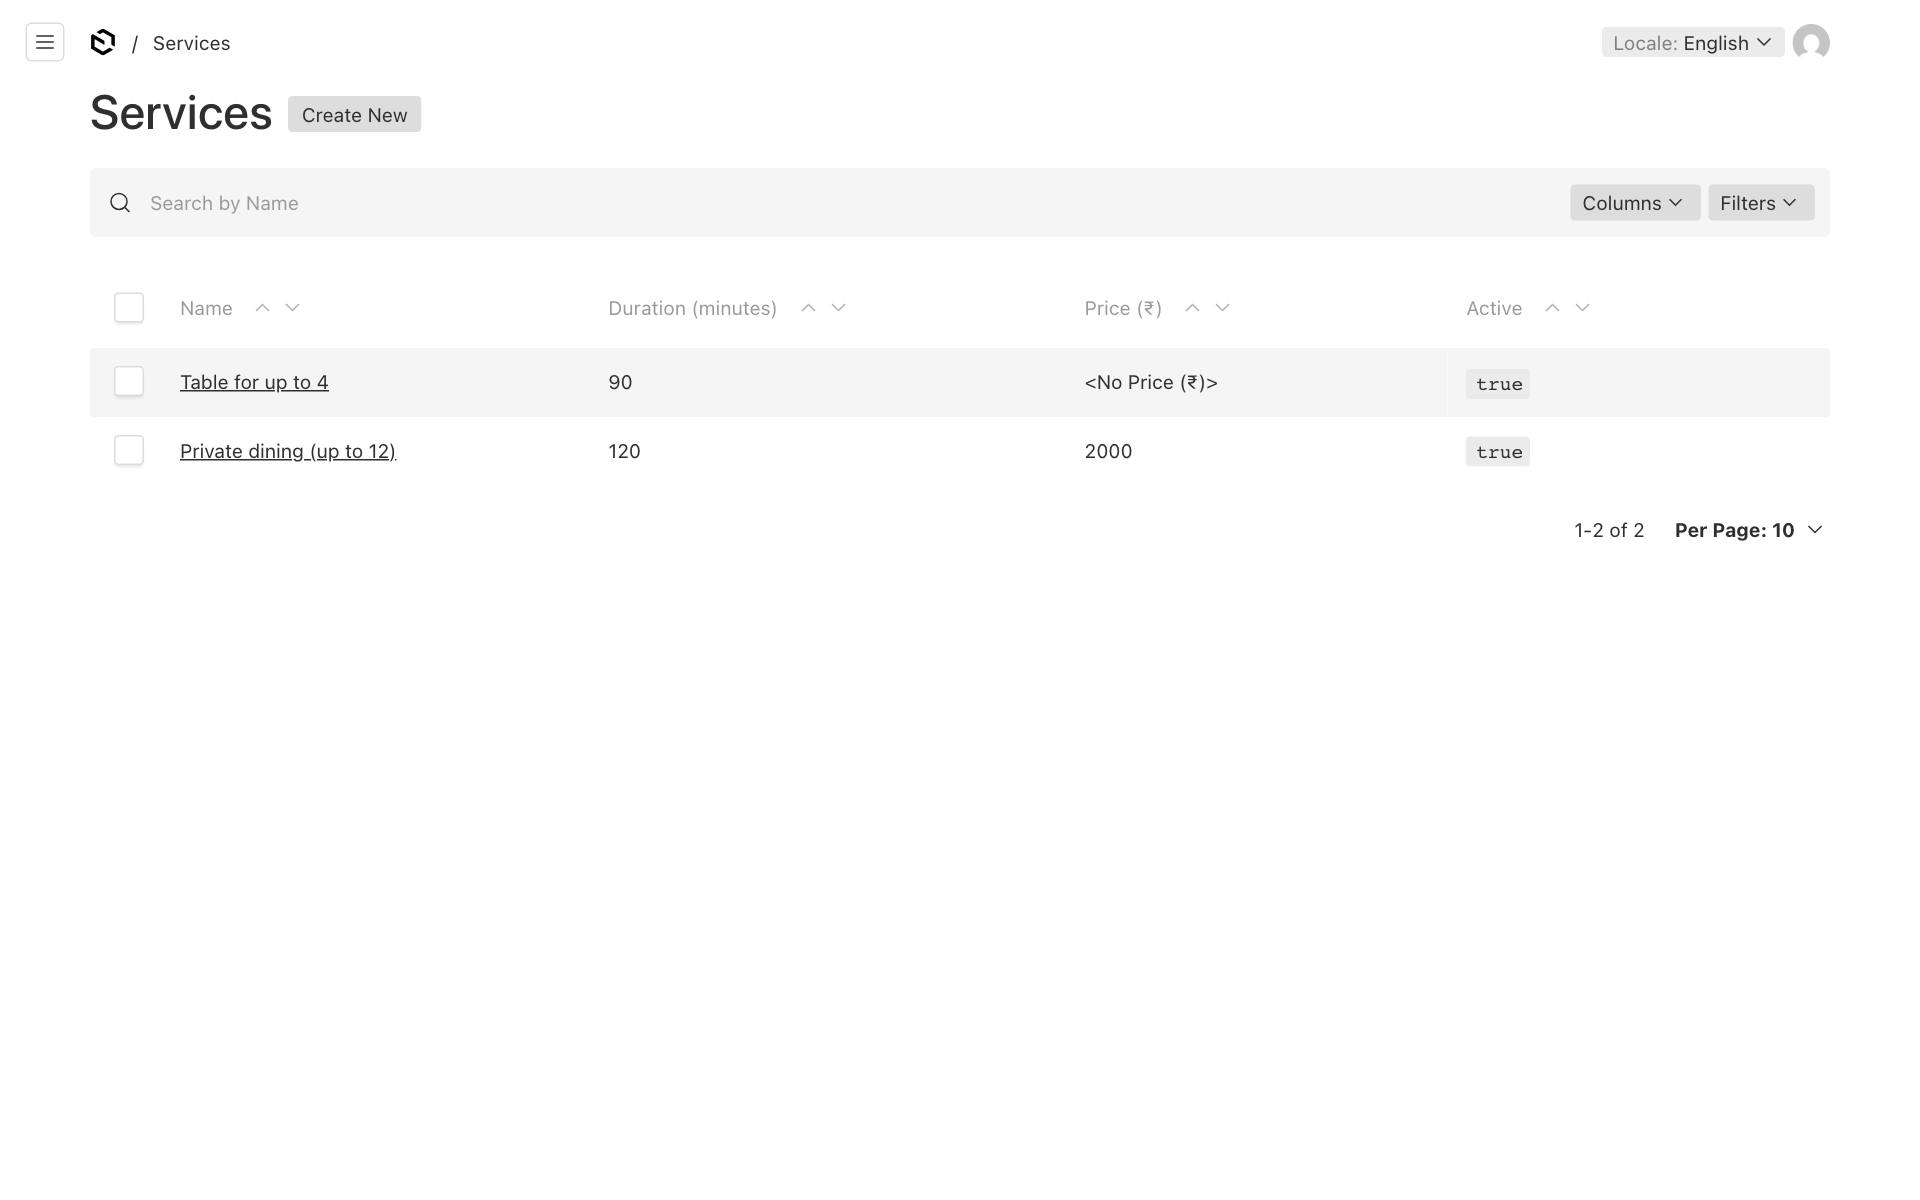Screen dimensions: 1920x1200
Task: Focus the Search by Name field
Action: [x=850, y=203]
